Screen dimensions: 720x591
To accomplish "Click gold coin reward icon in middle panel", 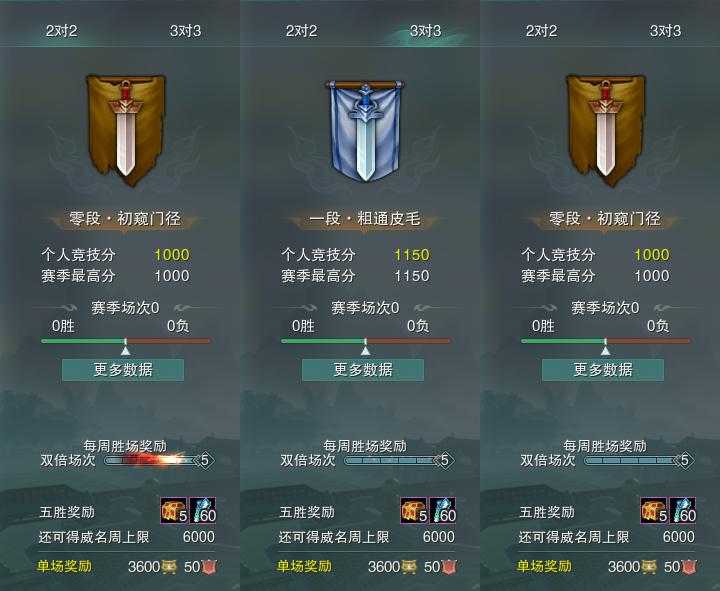I will (409, 567).
